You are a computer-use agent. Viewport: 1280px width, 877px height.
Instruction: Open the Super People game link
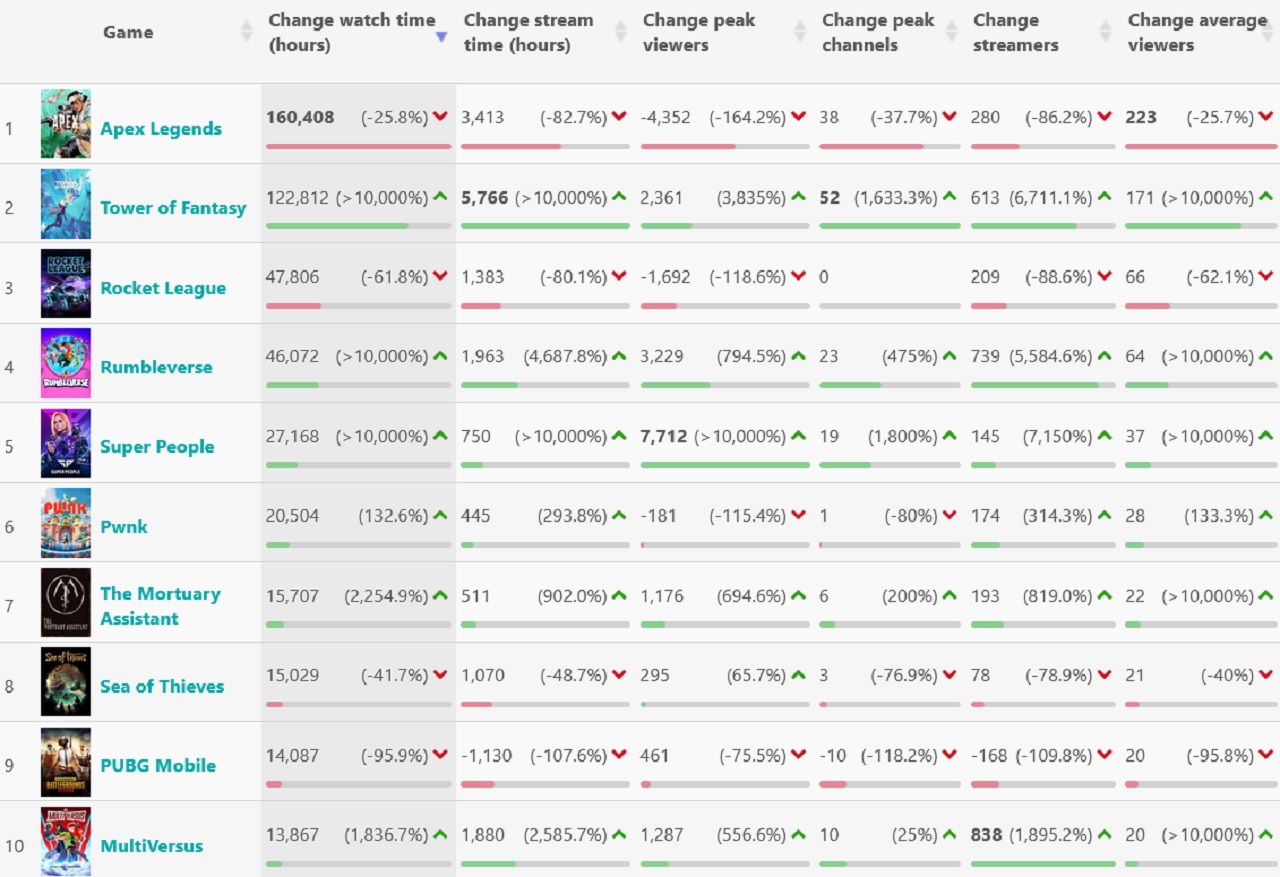157,447
